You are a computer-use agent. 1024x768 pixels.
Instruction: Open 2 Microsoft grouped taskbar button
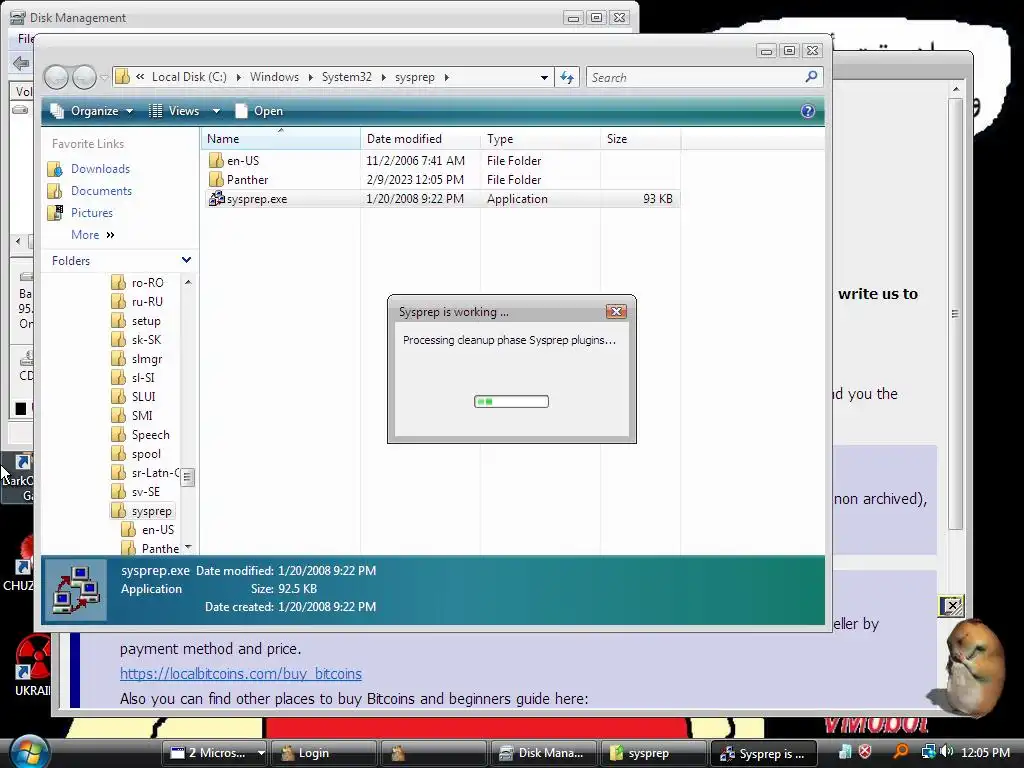216,753
